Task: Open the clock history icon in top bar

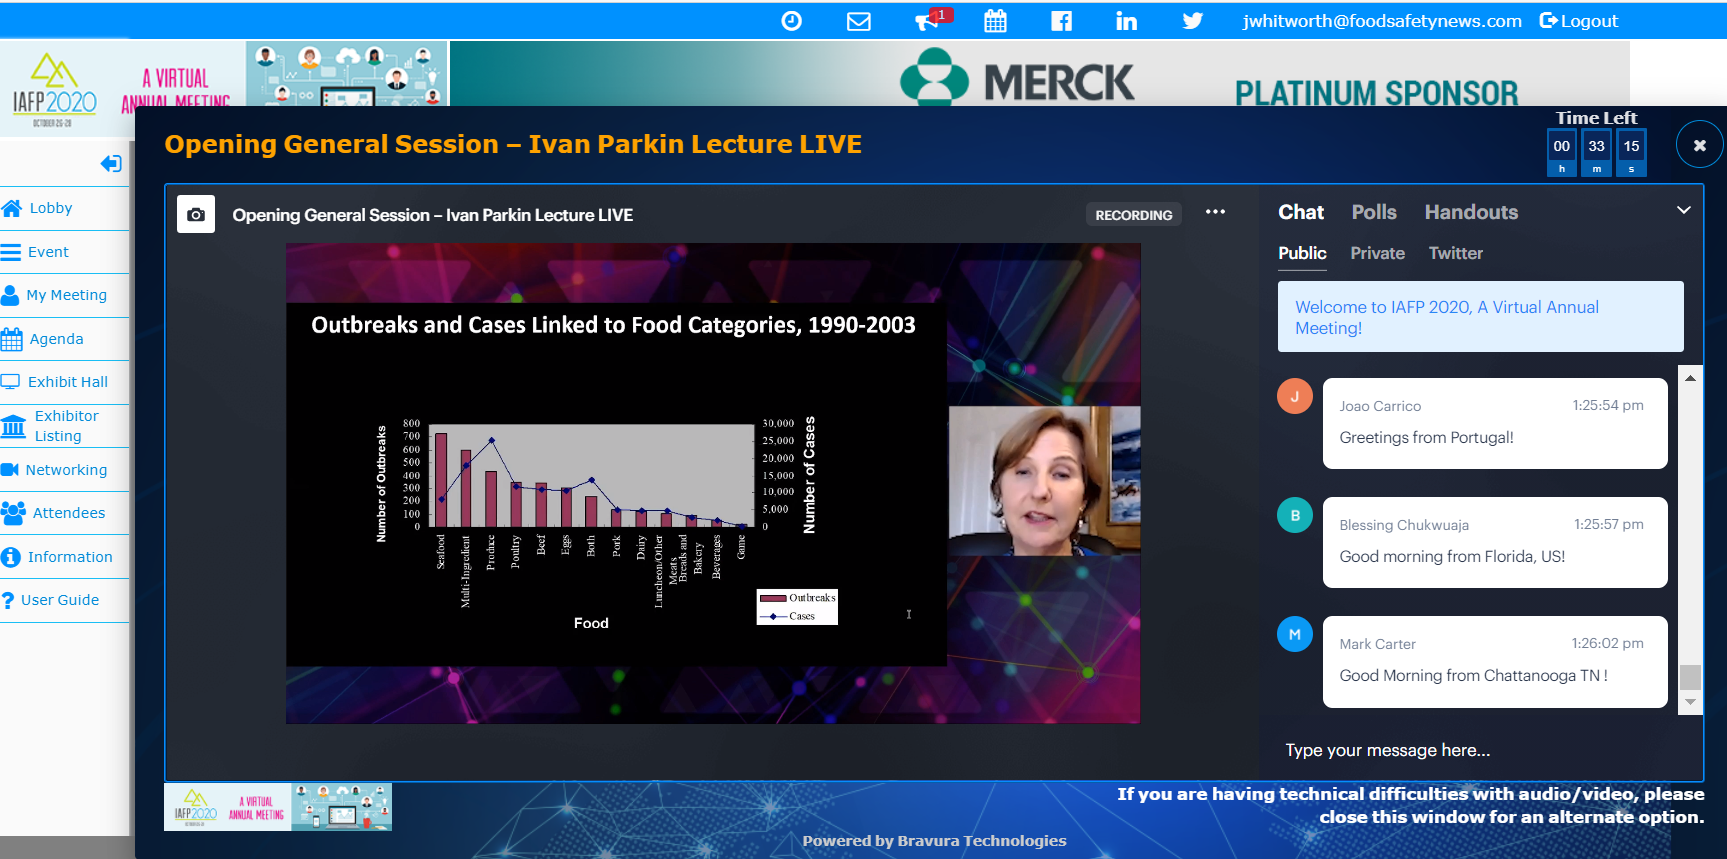Action: (791, 21)
